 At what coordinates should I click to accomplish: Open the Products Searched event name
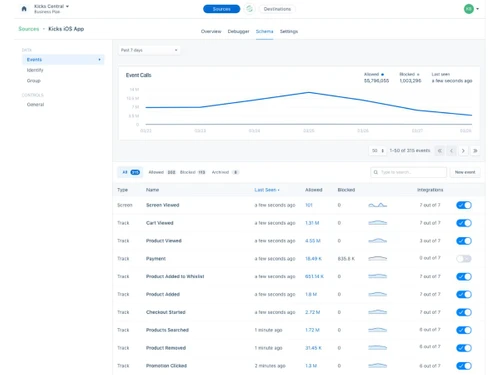click(167, 330)
